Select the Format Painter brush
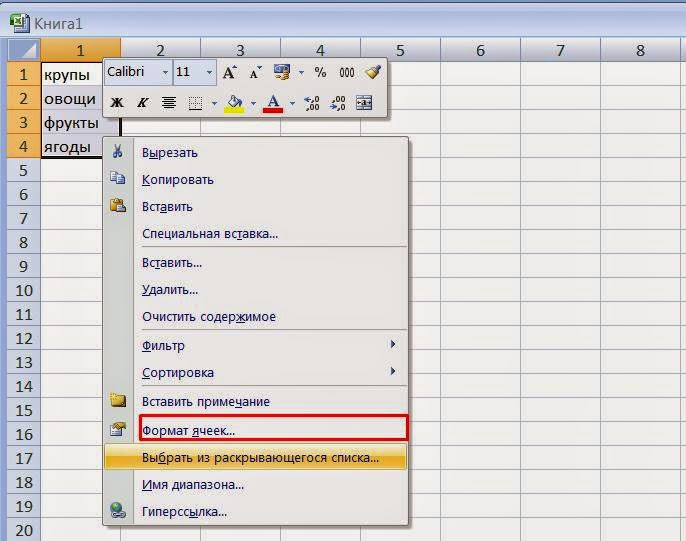The image size is (686, 541). (372, 72)
